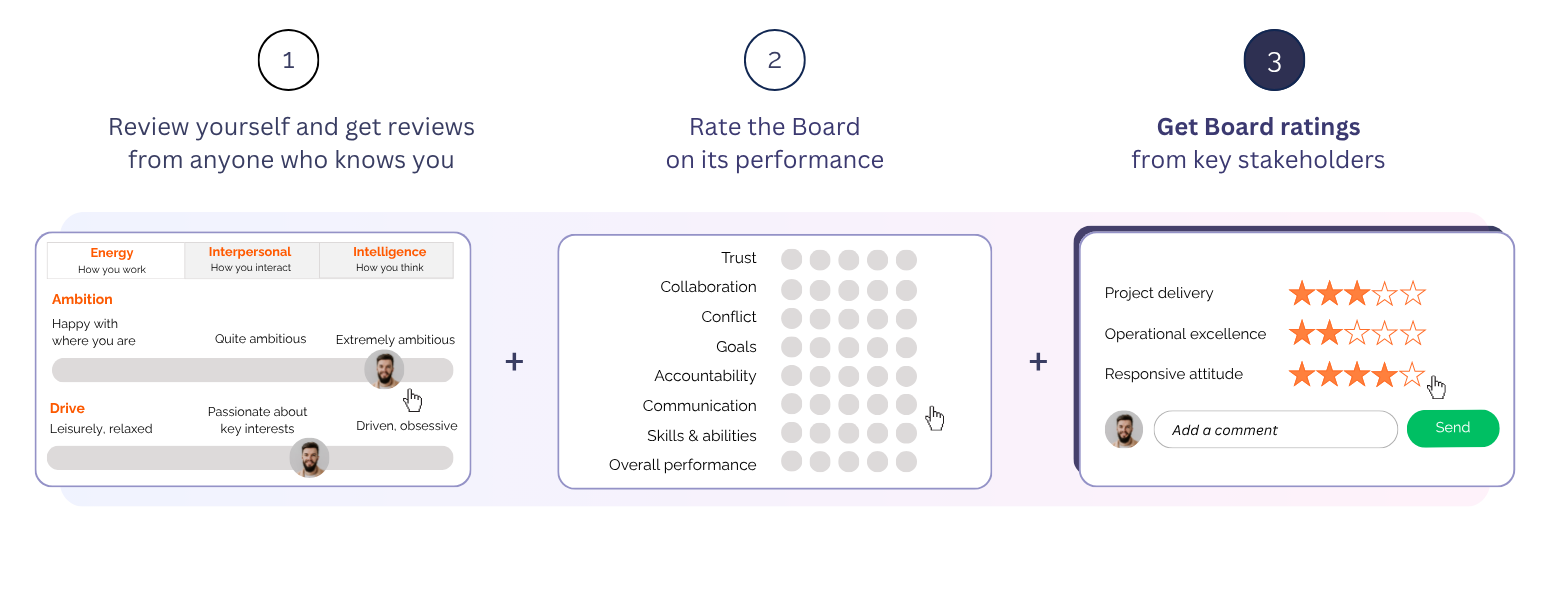Image resolution: width=1550 pixels, height=600 pixels.
Task: Select the second rating dot for Goals
Action: pyautogui.click(x=820, y=347)
